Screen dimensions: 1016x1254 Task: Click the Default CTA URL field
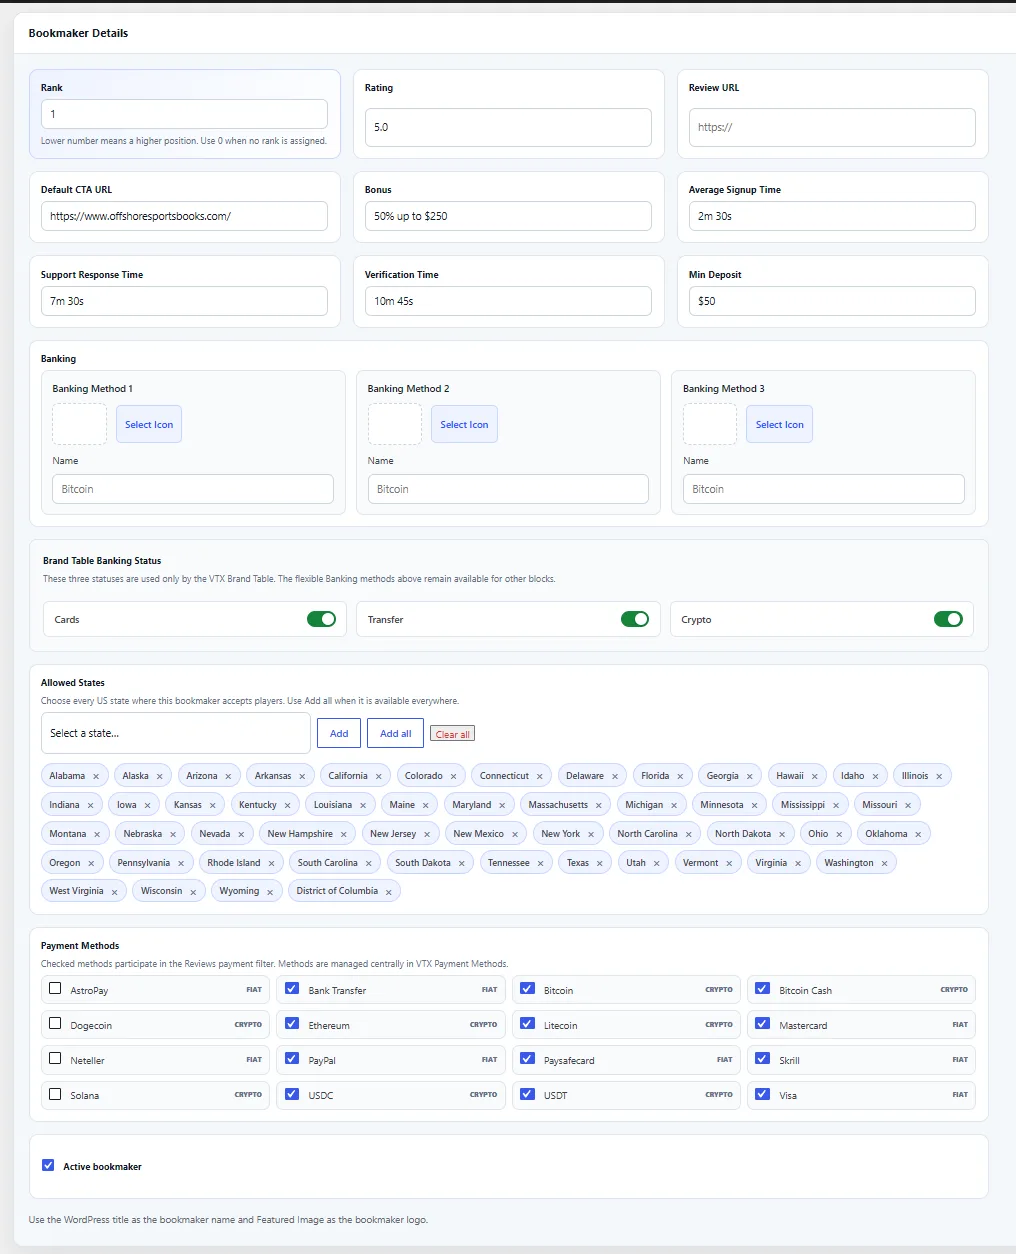coord(184,216)
